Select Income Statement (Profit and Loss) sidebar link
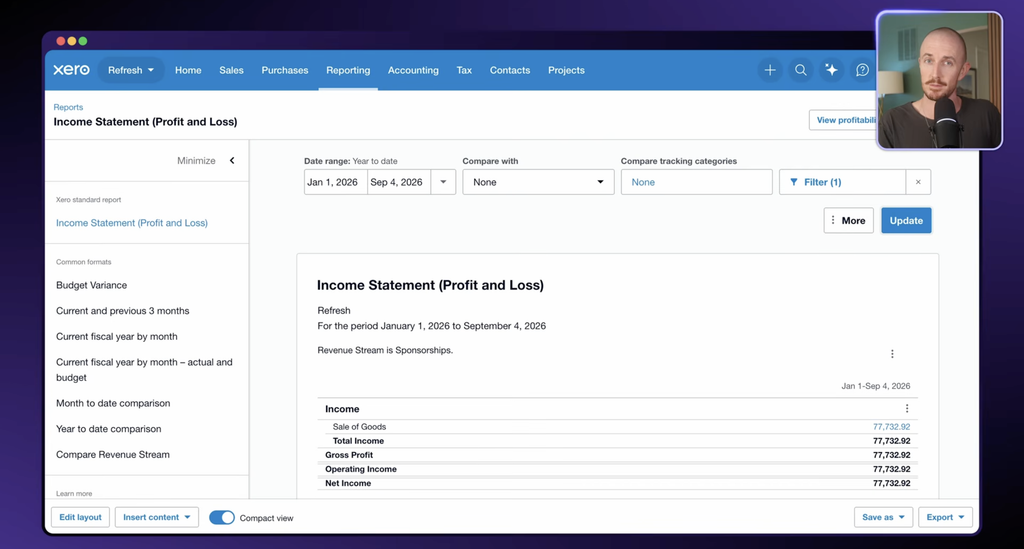The image size is (1024, 549). tap(132, 223)
